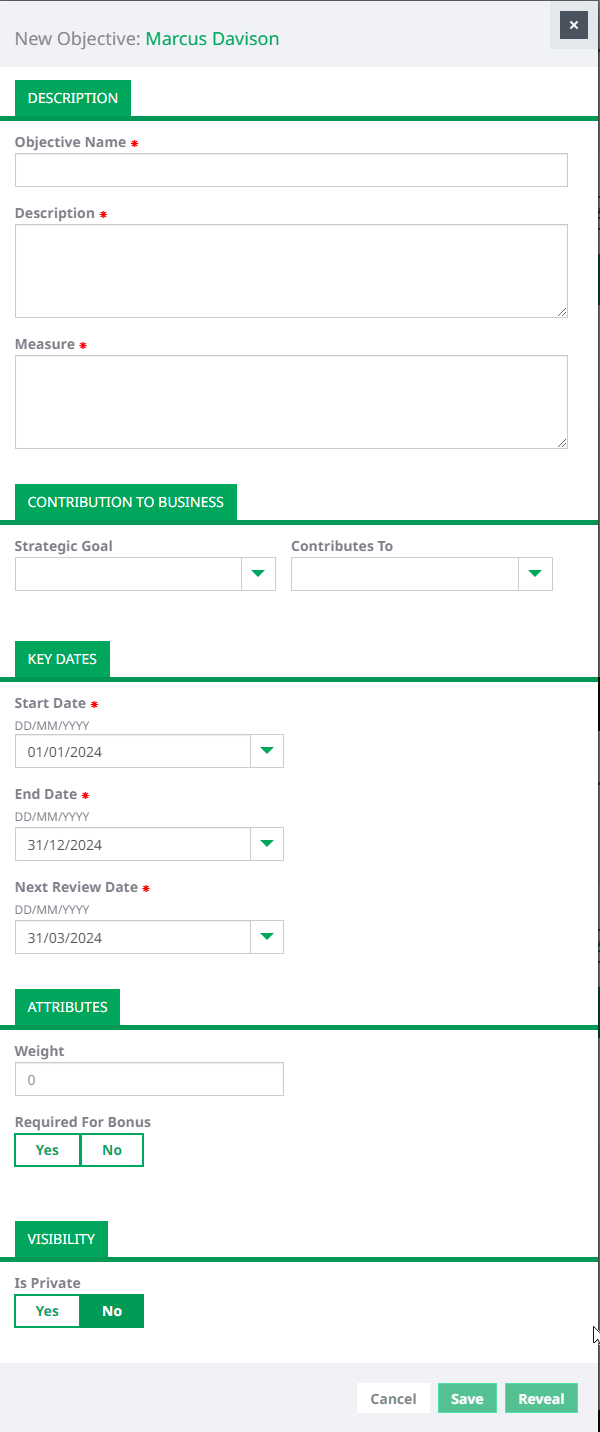Screen dimensions: 600x1432
Task: Open the Next Review Date picker
Action: pyautogui.click(x=266, y=937)
